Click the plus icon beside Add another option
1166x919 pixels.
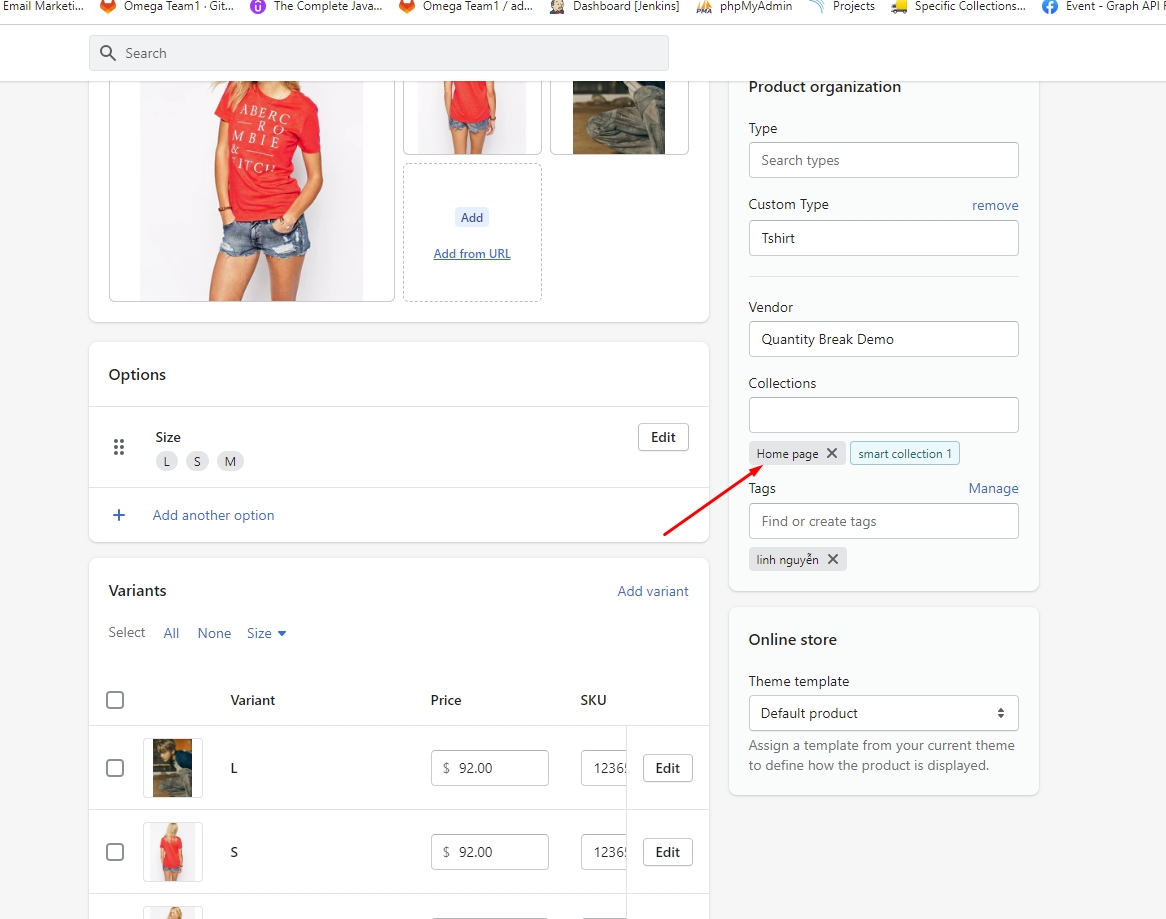119,515
